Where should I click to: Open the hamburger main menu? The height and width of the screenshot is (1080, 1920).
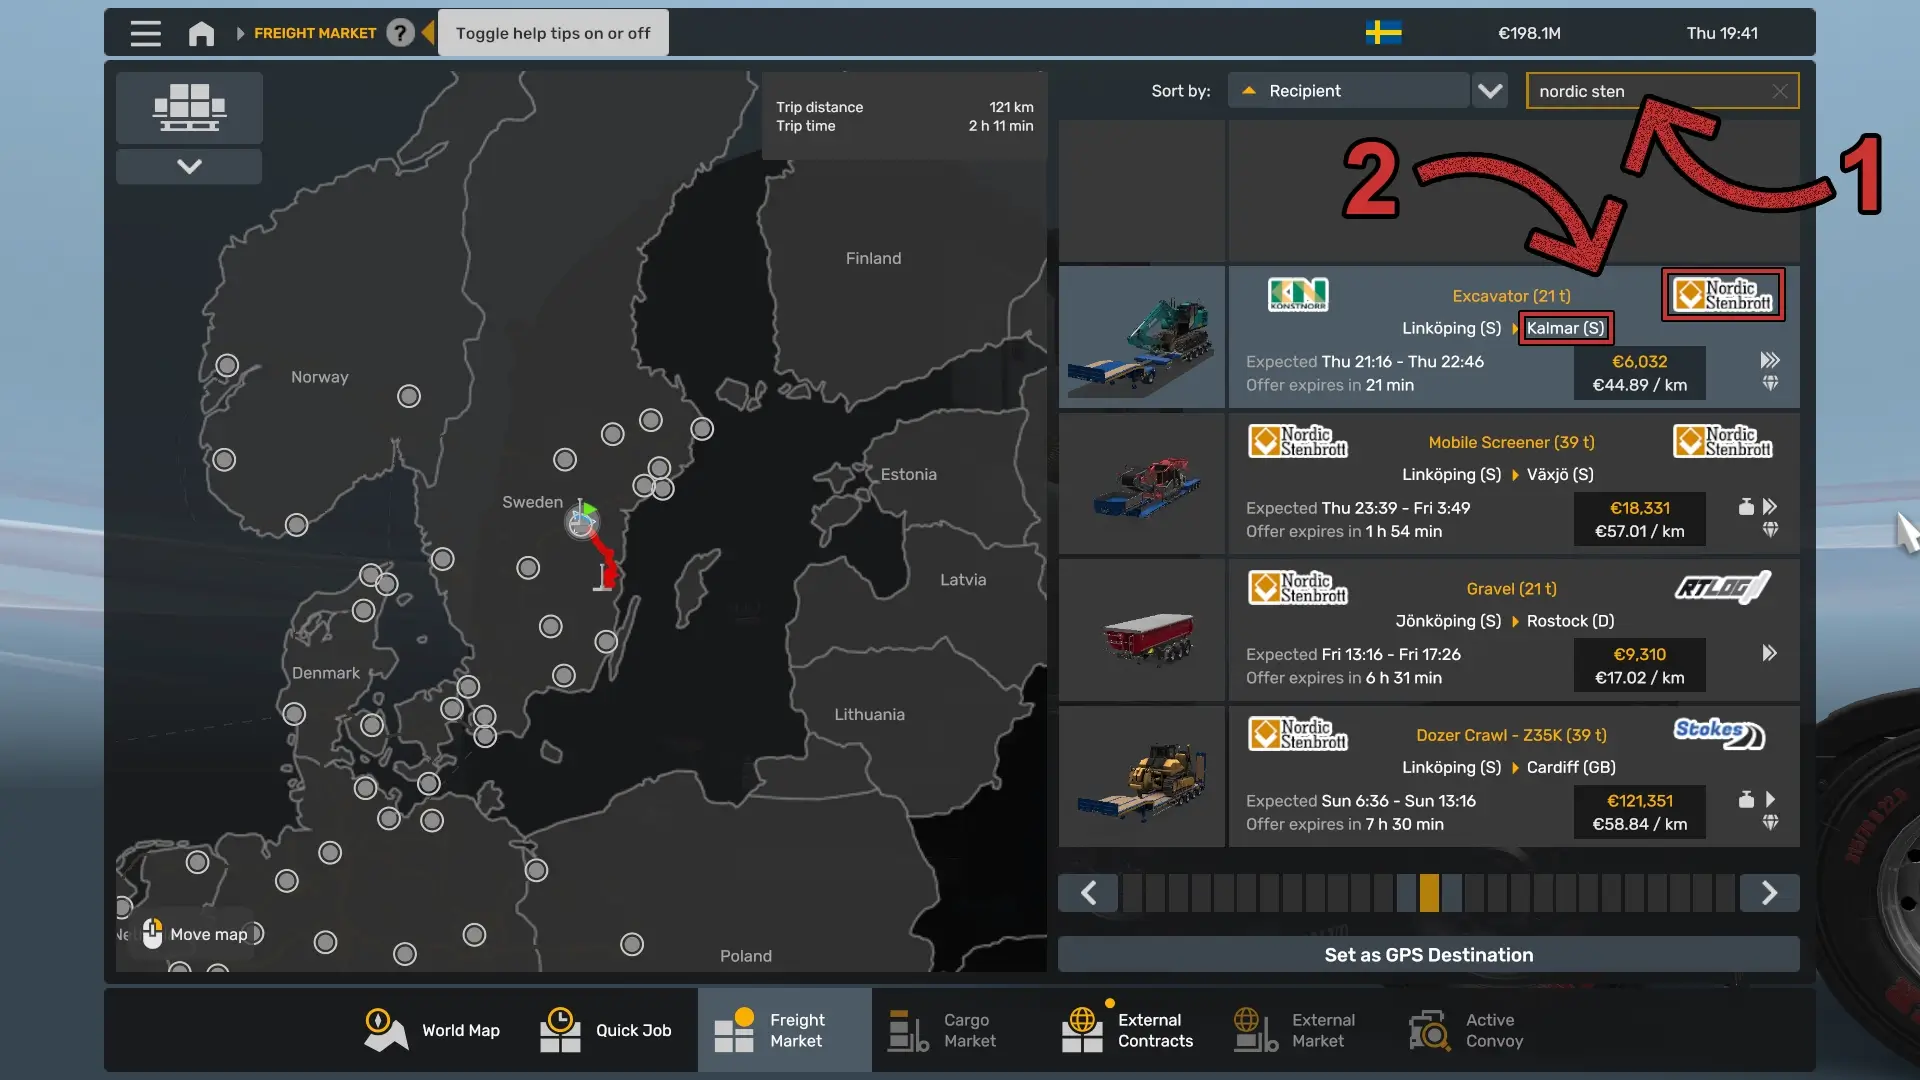(145, 33)
